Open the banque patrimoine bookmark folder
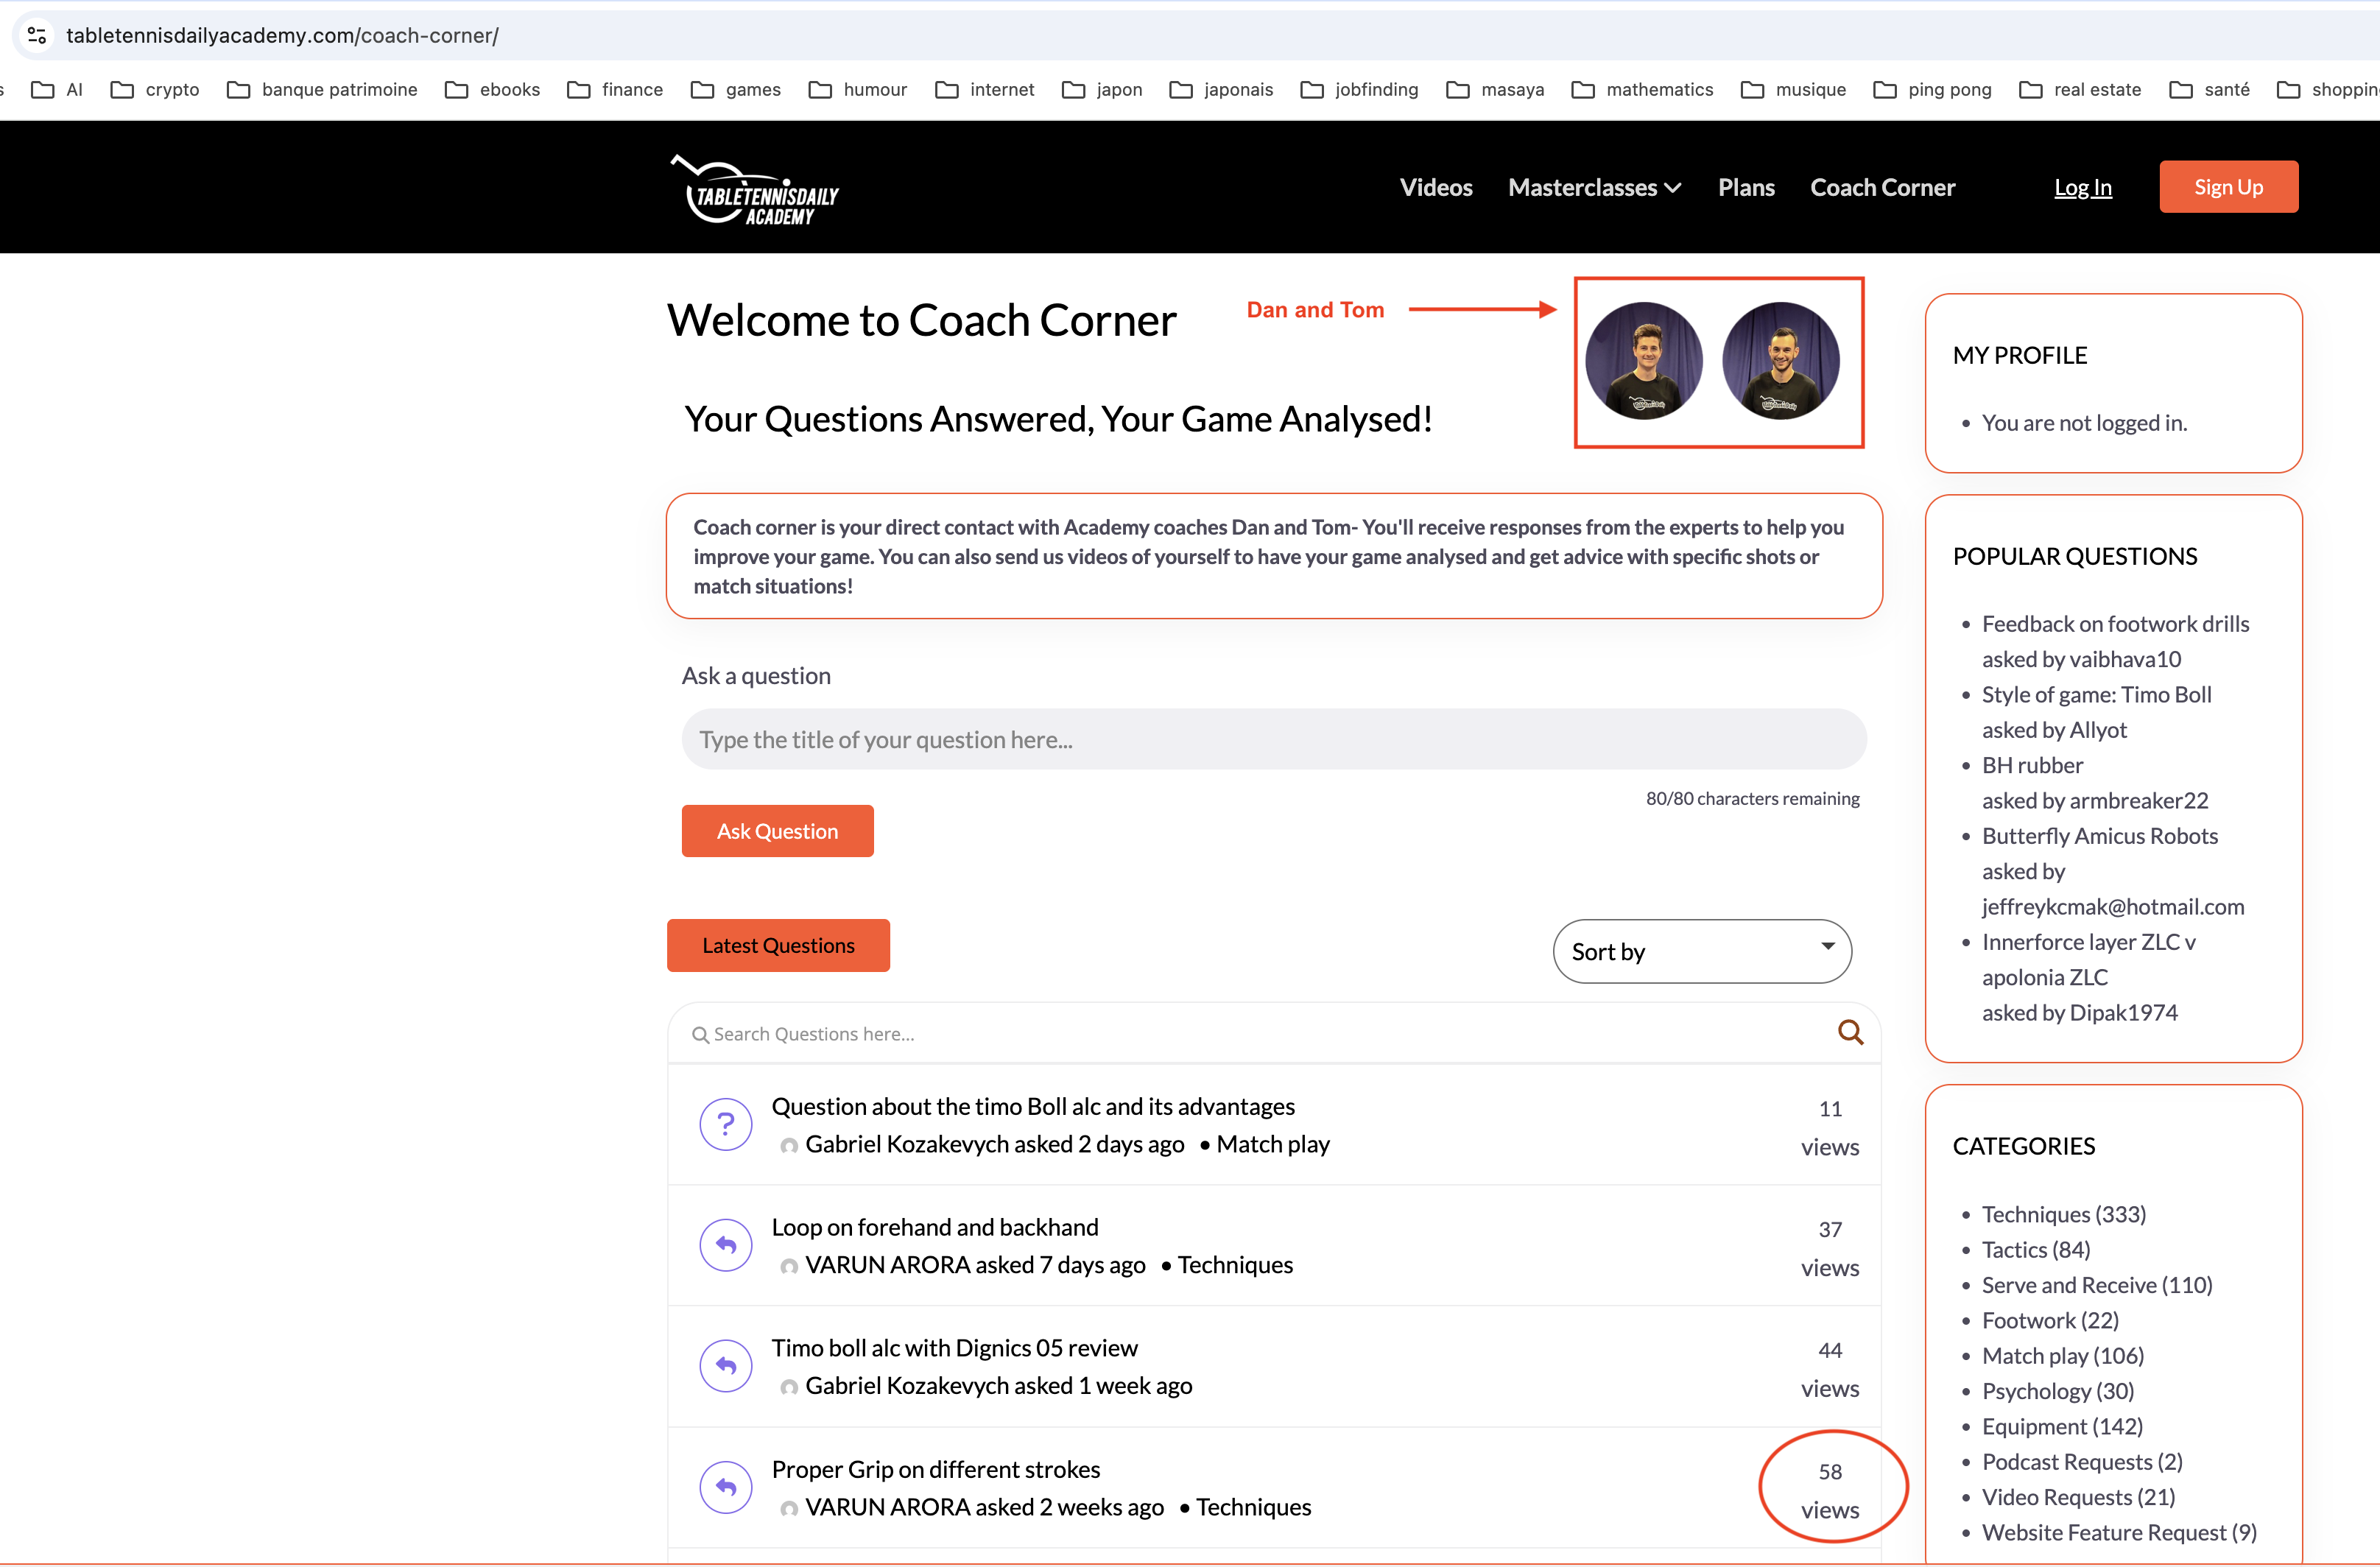 click(x=322, y=90)
